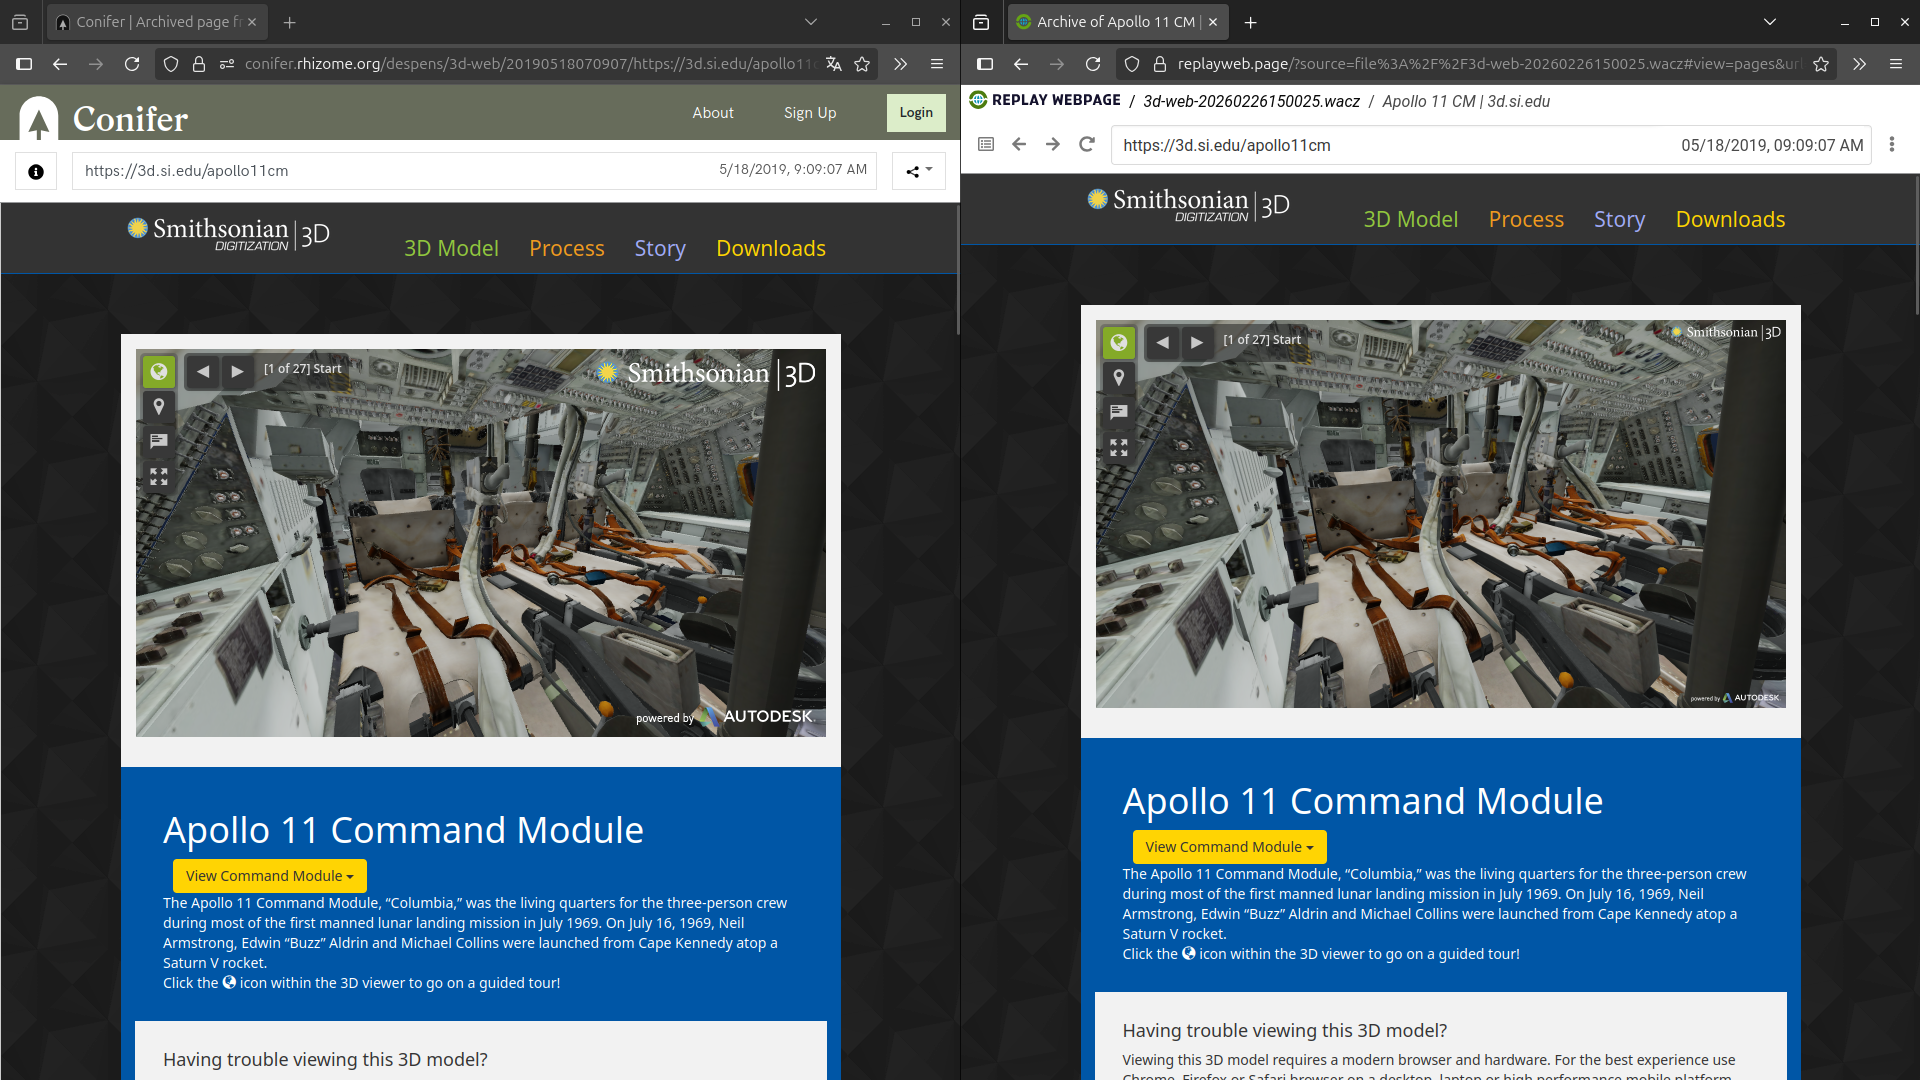Viewport: 1920px width, 1080px height.
Task: Toggle left browser sidebar icon
Action: (24, 64)
